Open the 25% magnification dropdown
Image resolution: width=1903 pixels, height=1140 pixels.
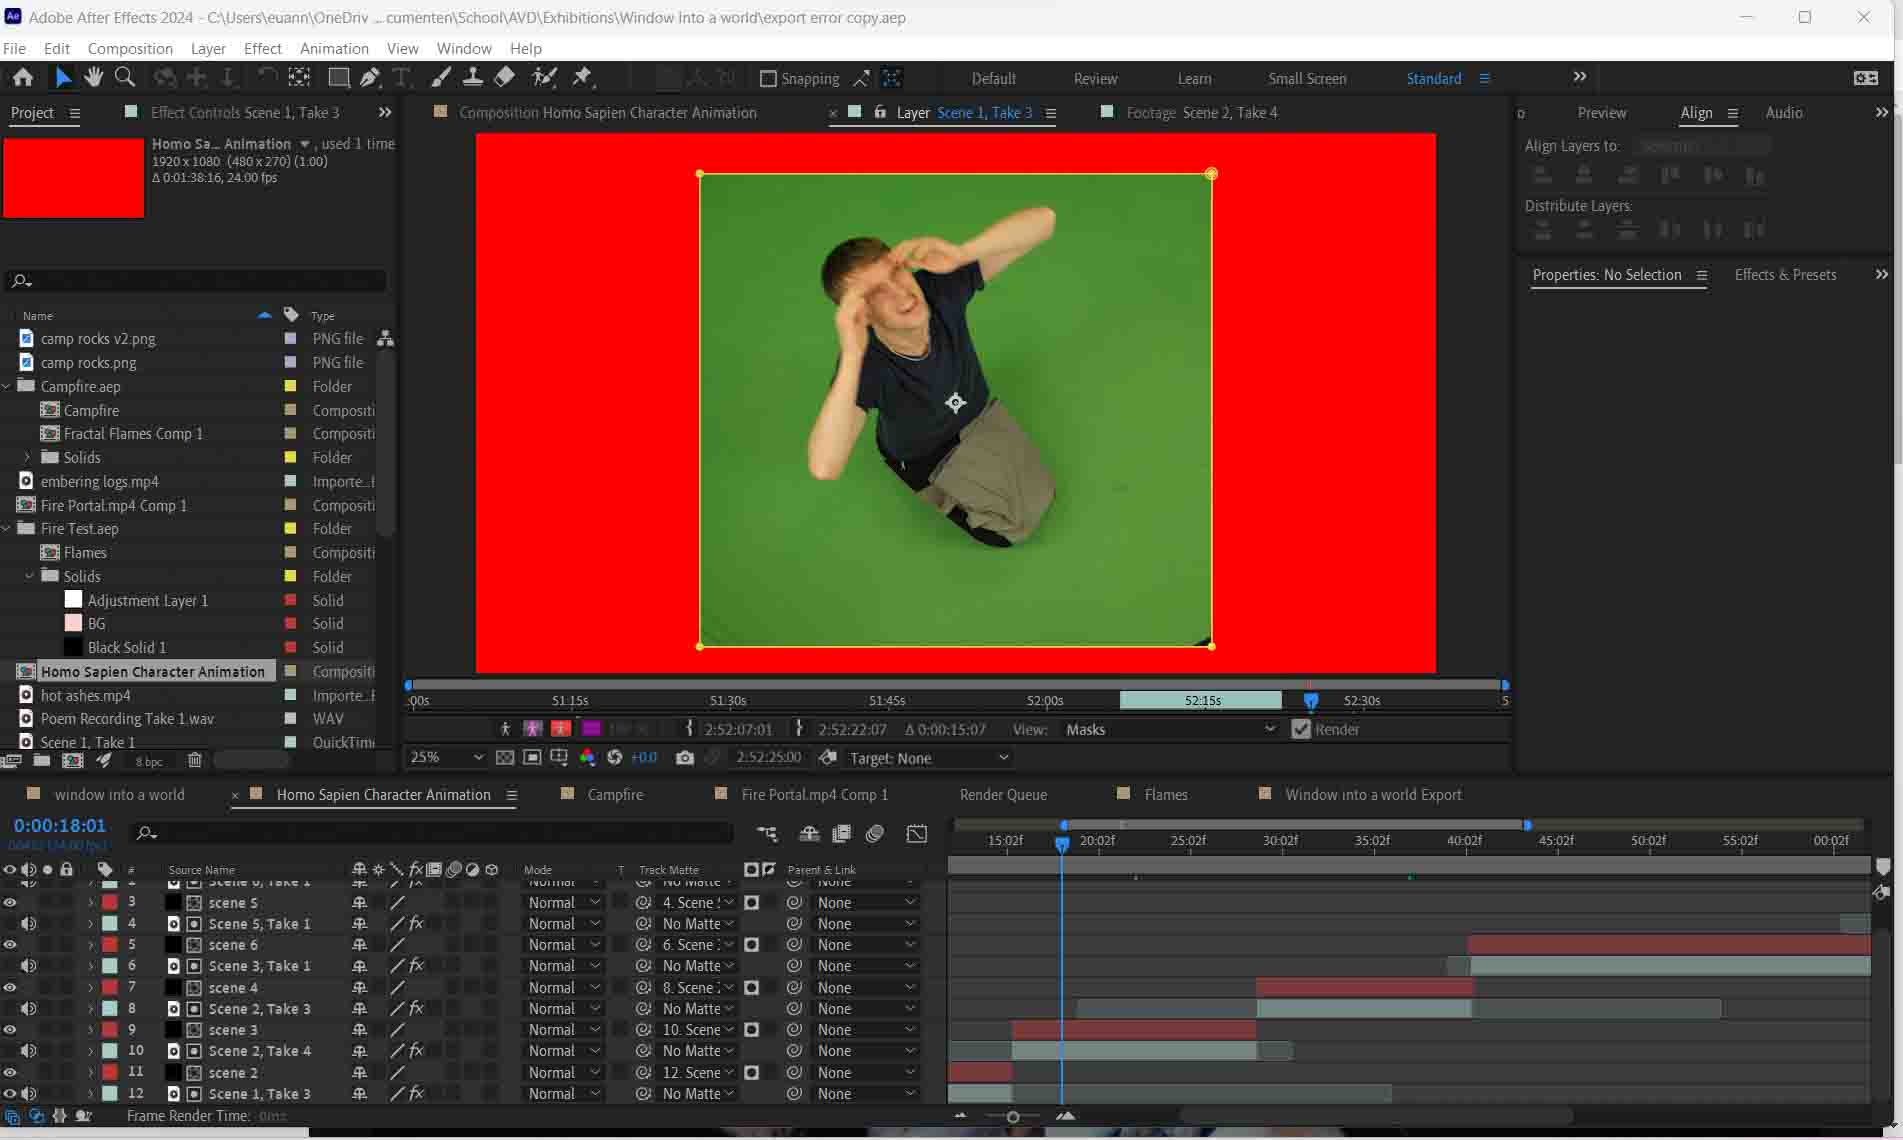(x=445, y=758)
